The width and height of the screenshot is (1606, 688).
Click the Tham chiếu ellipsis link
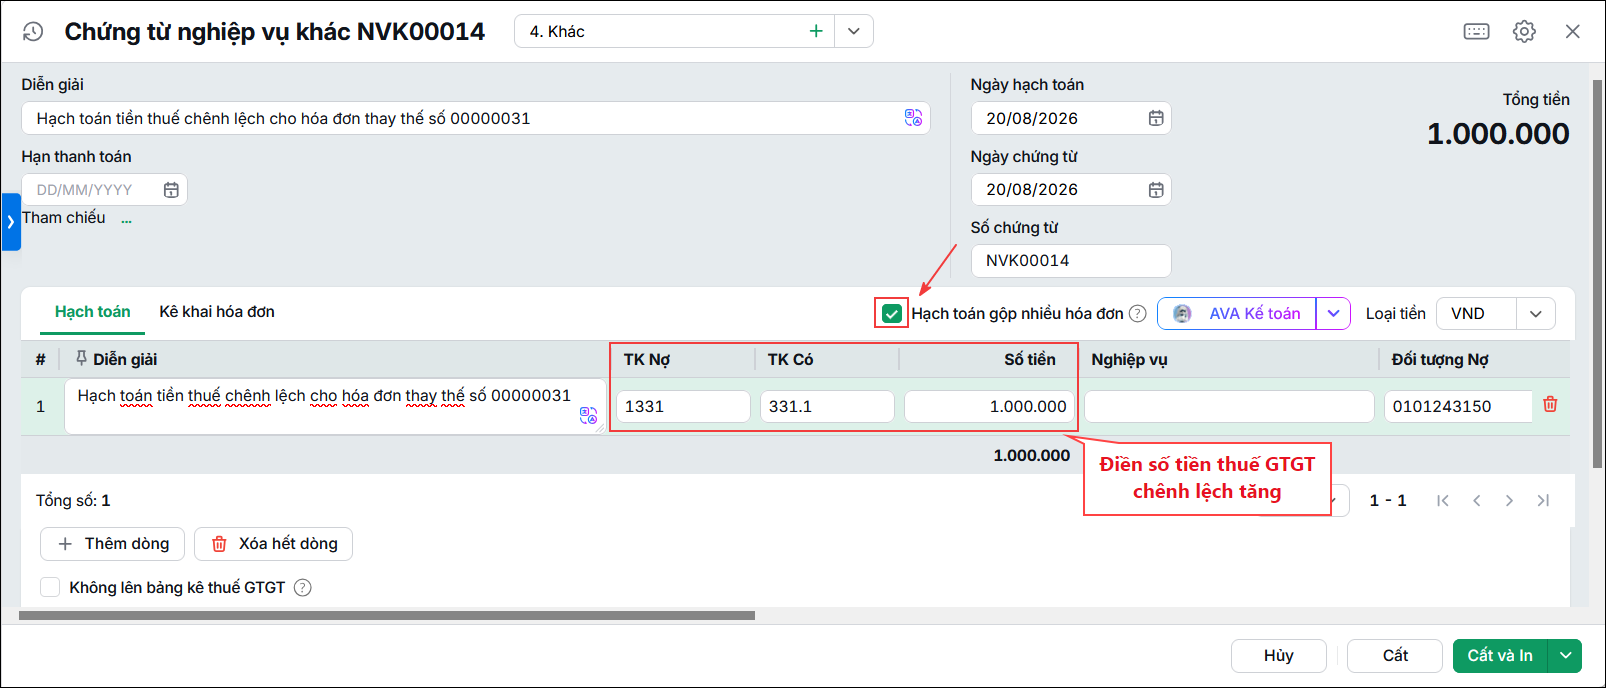126,219
